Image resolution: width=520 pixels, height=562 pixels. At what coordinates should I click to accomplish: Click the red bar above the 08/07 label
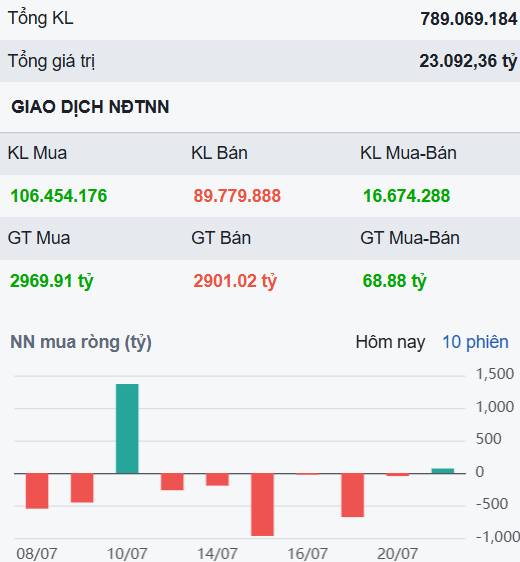[x=37, y=491]
